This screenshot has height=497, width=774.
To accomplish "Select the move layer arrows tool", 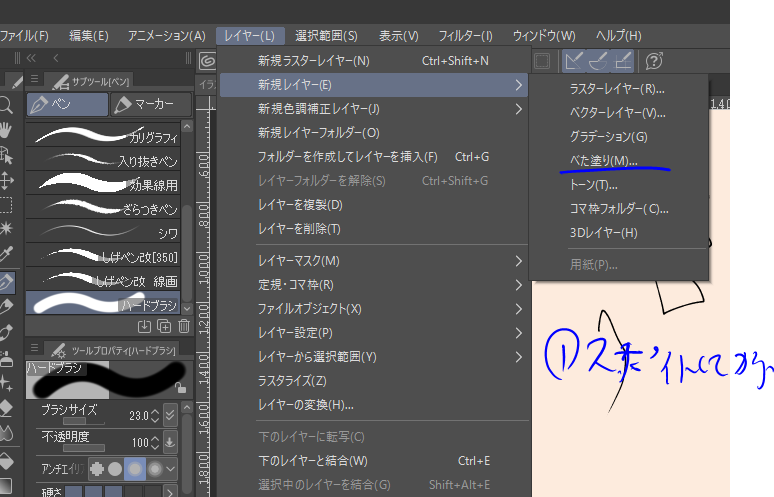I will point(6,180).
